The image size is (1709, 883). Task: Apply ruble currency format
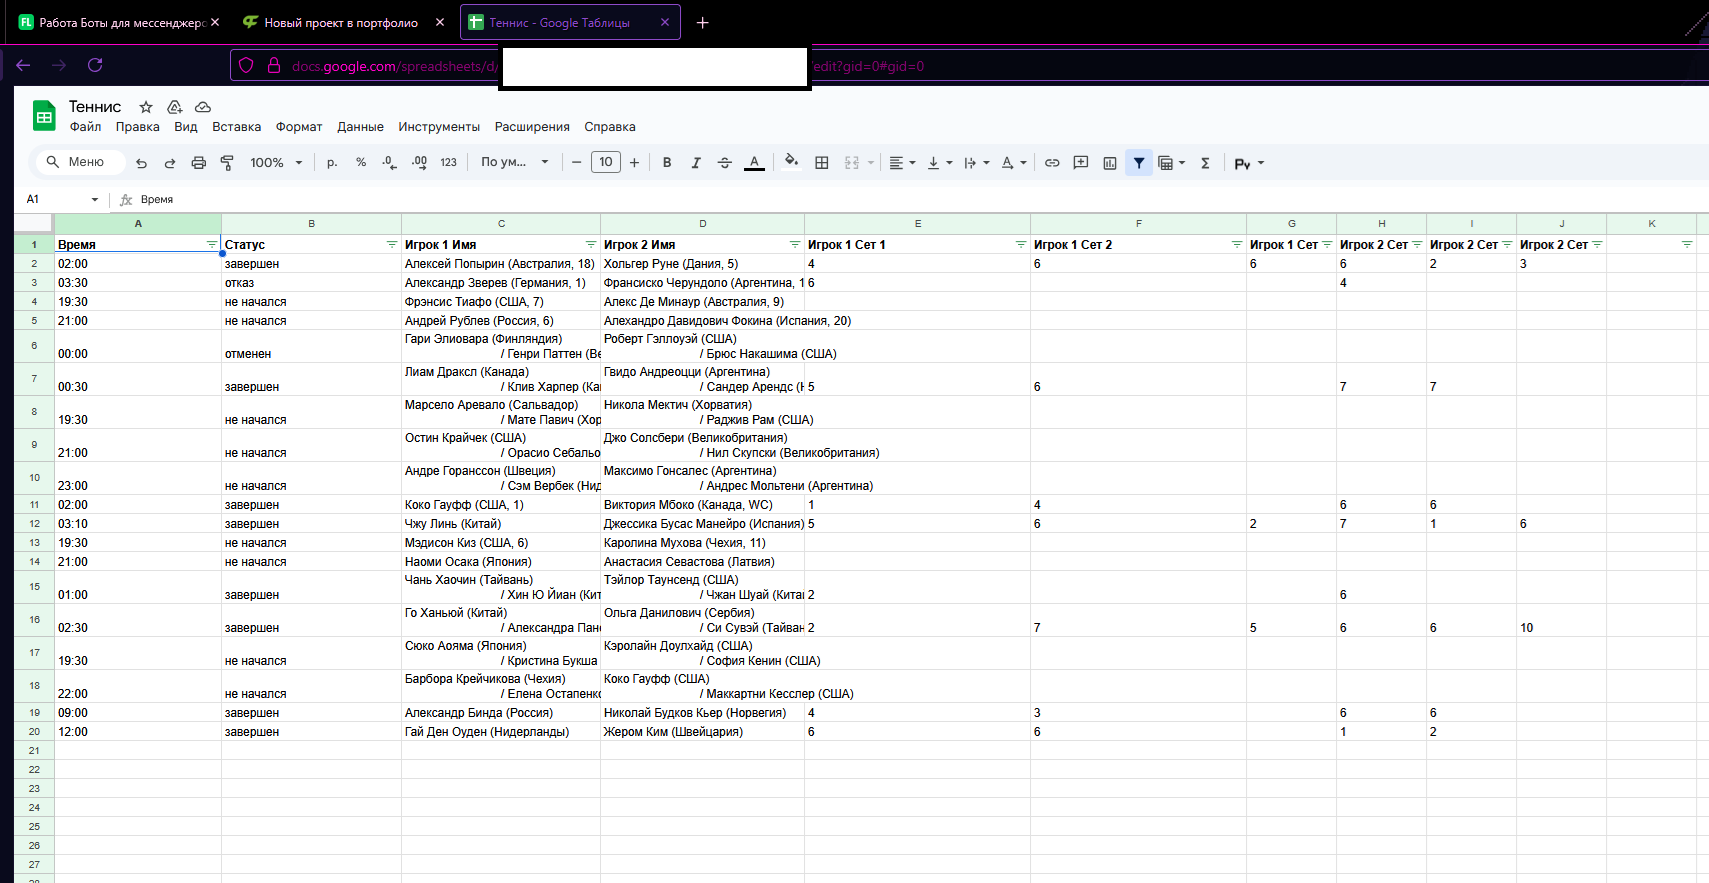[x=332, y=163]
